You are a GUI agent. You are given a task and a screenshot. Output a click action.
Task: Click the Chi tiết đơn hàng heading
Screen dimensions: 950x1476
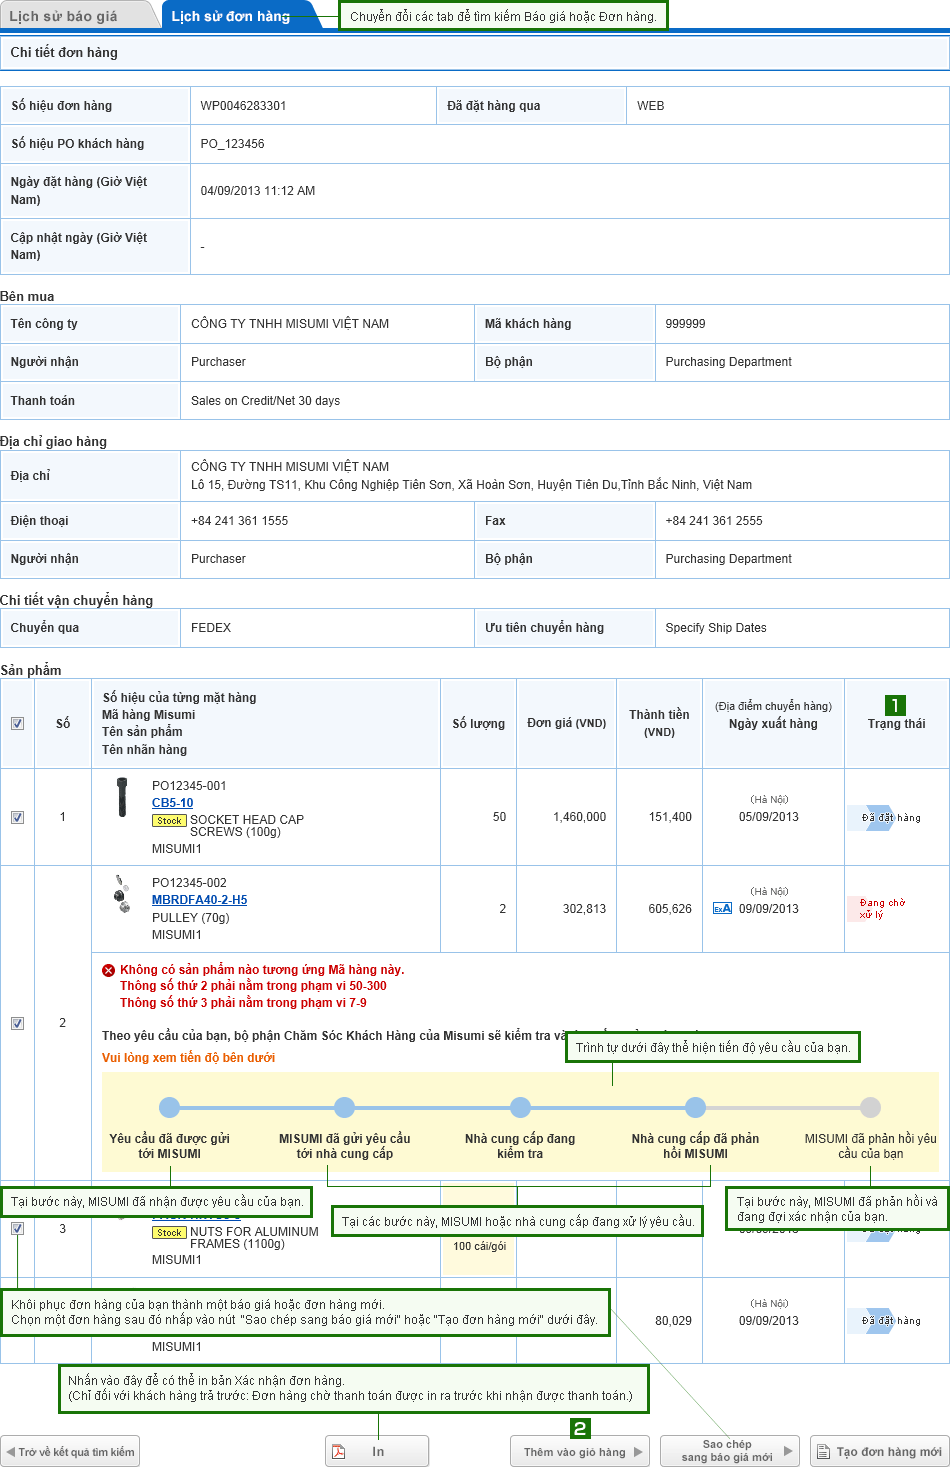coord(64,52)
